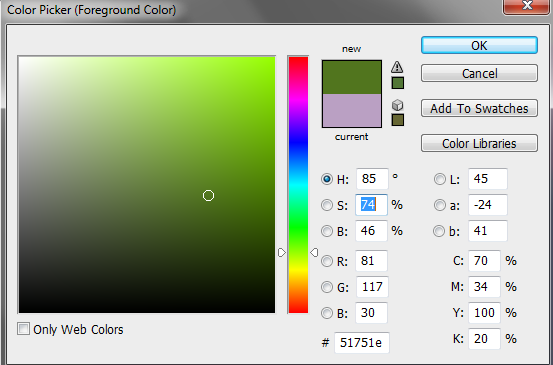The width and height of the screenshot is (553, 365).
Task: Click the Color Picker (Foreground Color) title text
Action: [91, 10]
